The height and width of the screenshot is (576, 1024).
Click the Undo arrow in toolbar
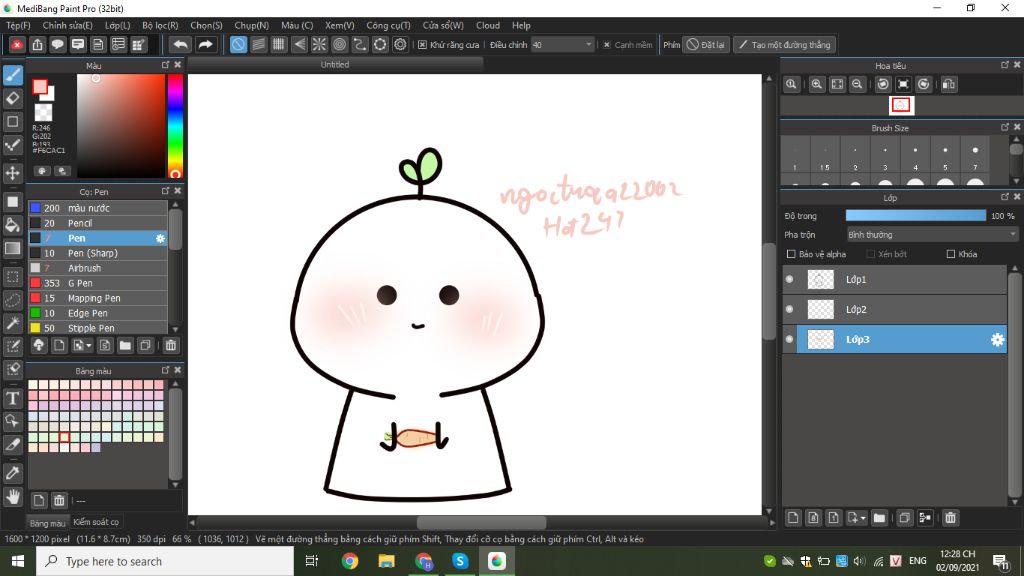coord(180,44)
